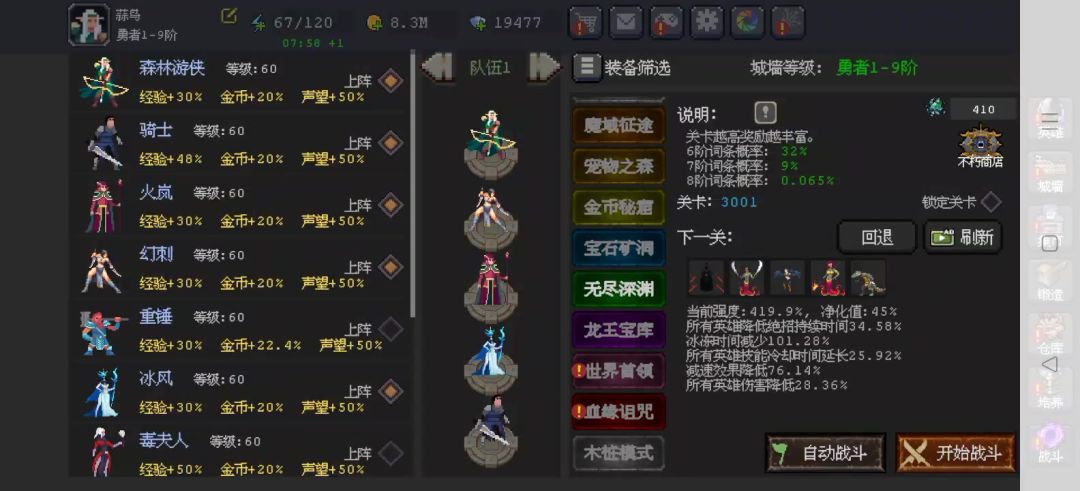This screenshot has width=1080, height=491.
Task: Toggle 上阵 diamond for 重锤
Action: pos(391,329)
